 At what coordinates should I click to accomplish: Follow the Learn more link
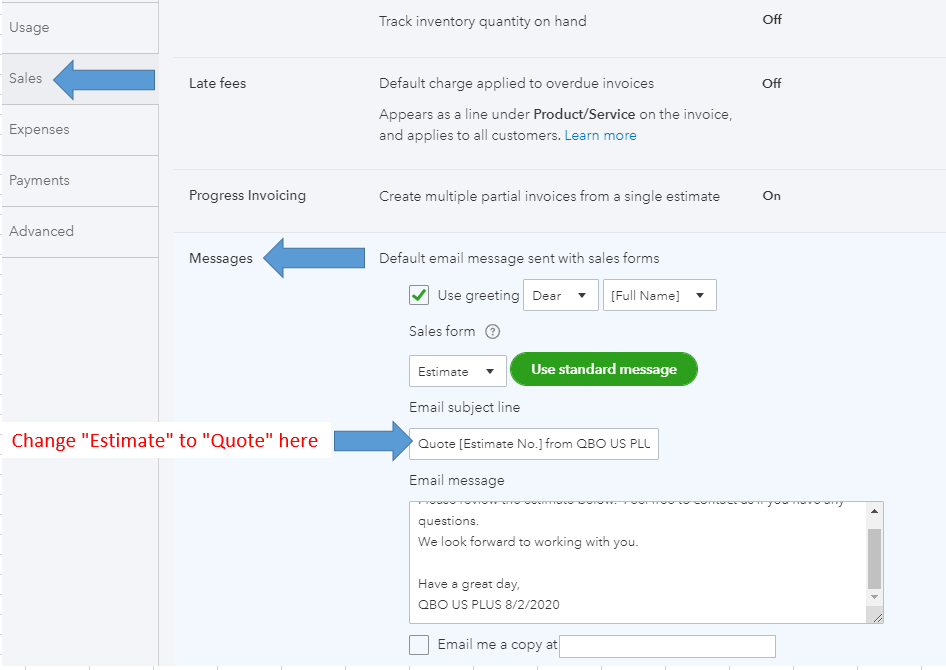click(x=600, y=135)
